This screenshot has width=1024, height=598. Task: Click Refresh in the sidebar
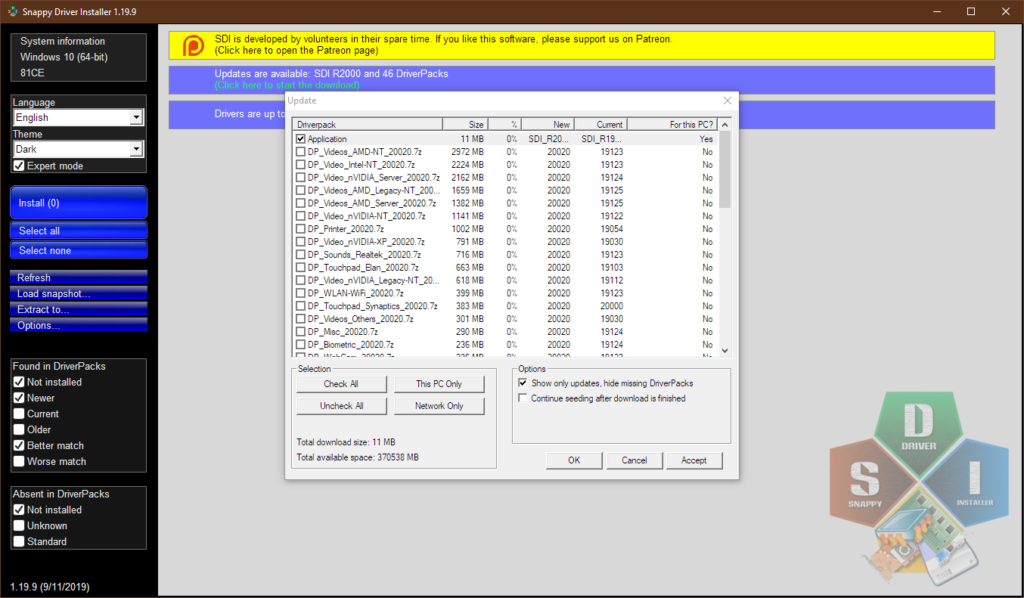(x=78, y=277)
